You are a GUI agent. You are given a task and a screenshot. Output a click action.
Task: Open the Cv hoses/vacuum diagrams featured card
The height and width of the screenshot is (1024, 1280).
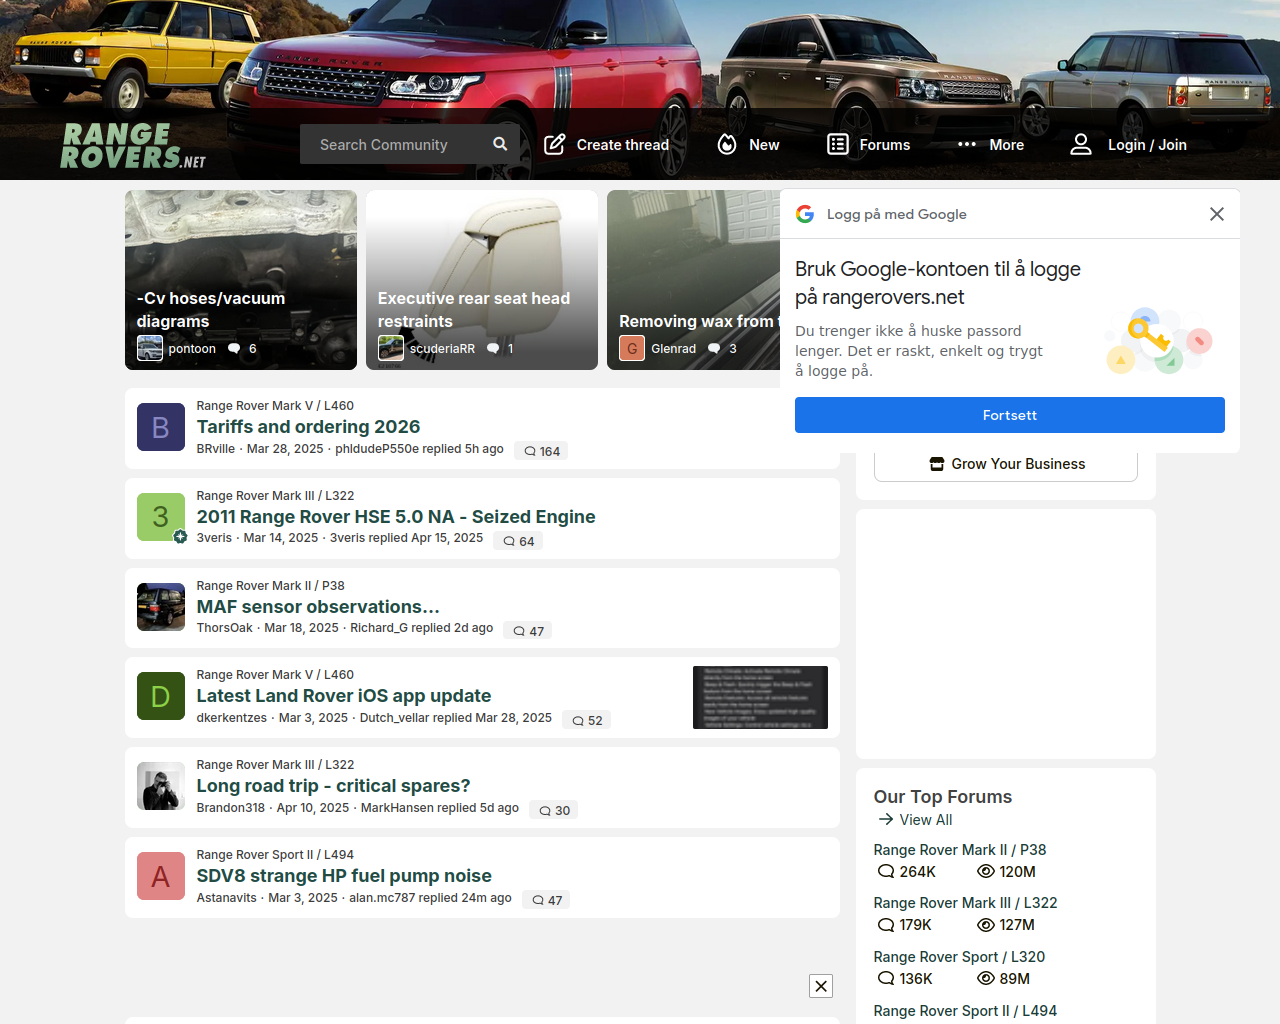241,280
